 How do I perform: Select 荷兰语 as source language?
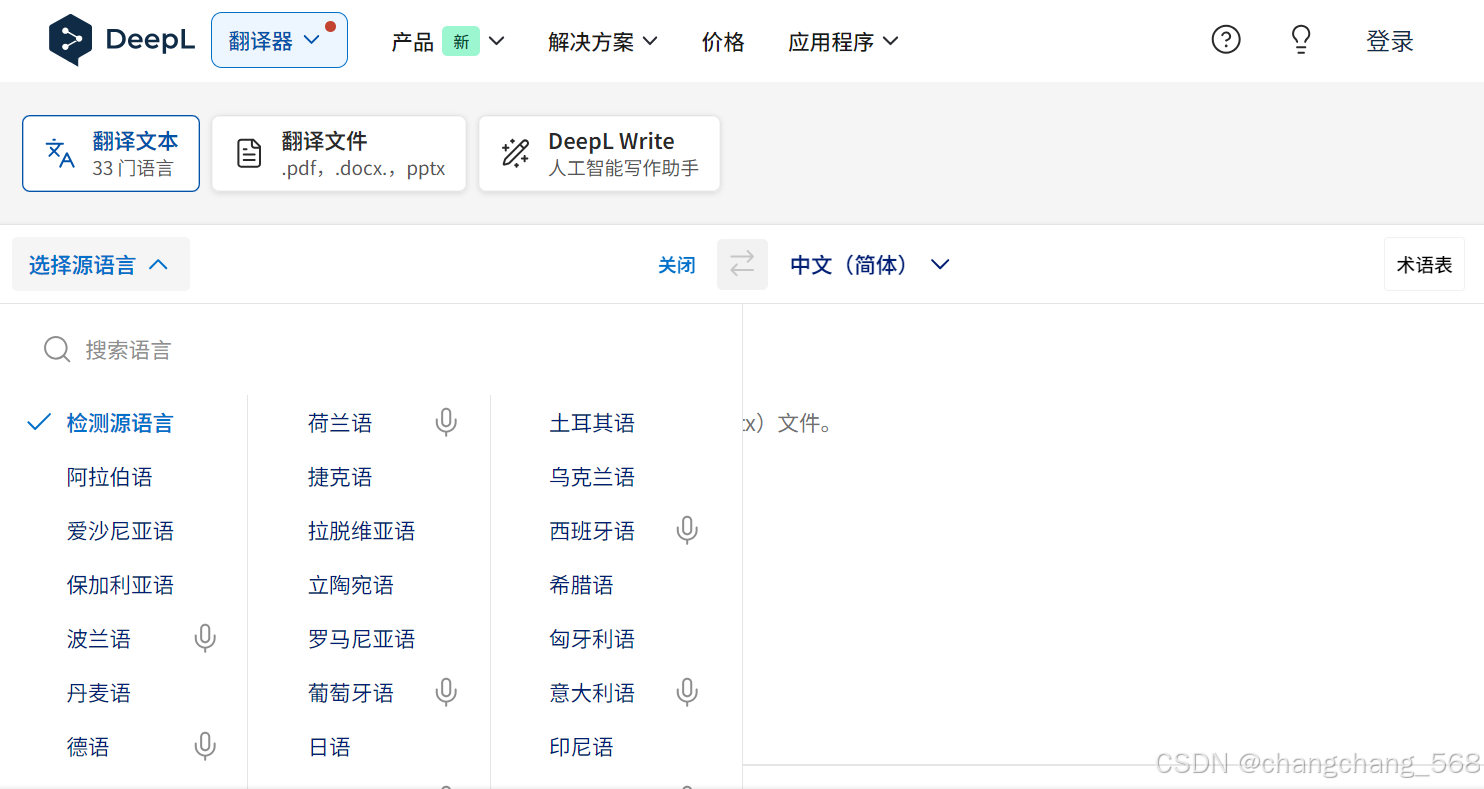(340, 423)
